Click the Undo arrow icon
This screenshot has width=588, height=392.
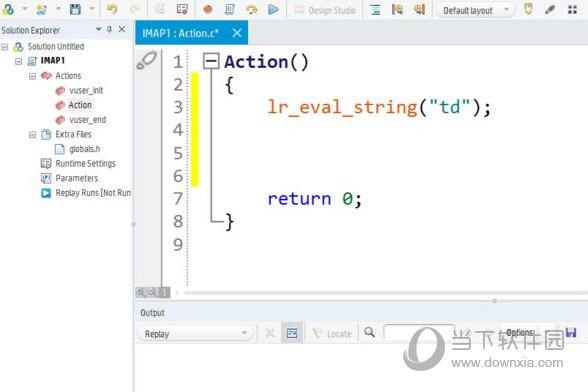[112, 9]
